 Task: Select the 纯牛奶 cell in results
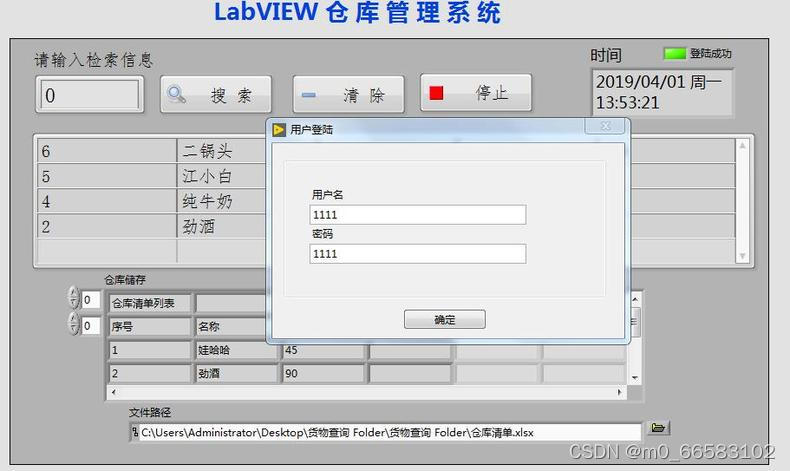222,201
